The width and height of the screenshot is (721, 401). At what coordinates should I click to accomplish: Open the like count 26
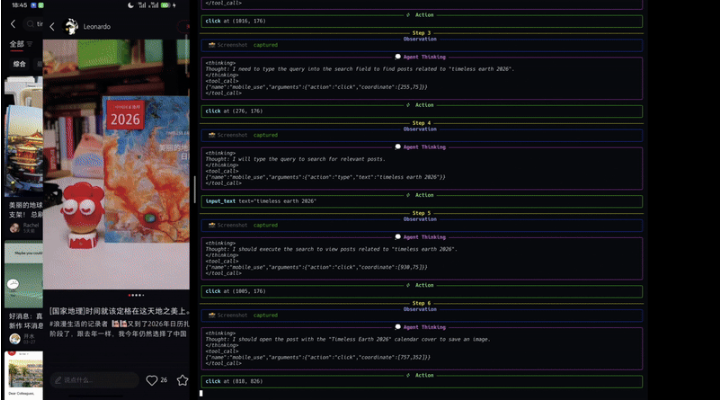(164, 380)
